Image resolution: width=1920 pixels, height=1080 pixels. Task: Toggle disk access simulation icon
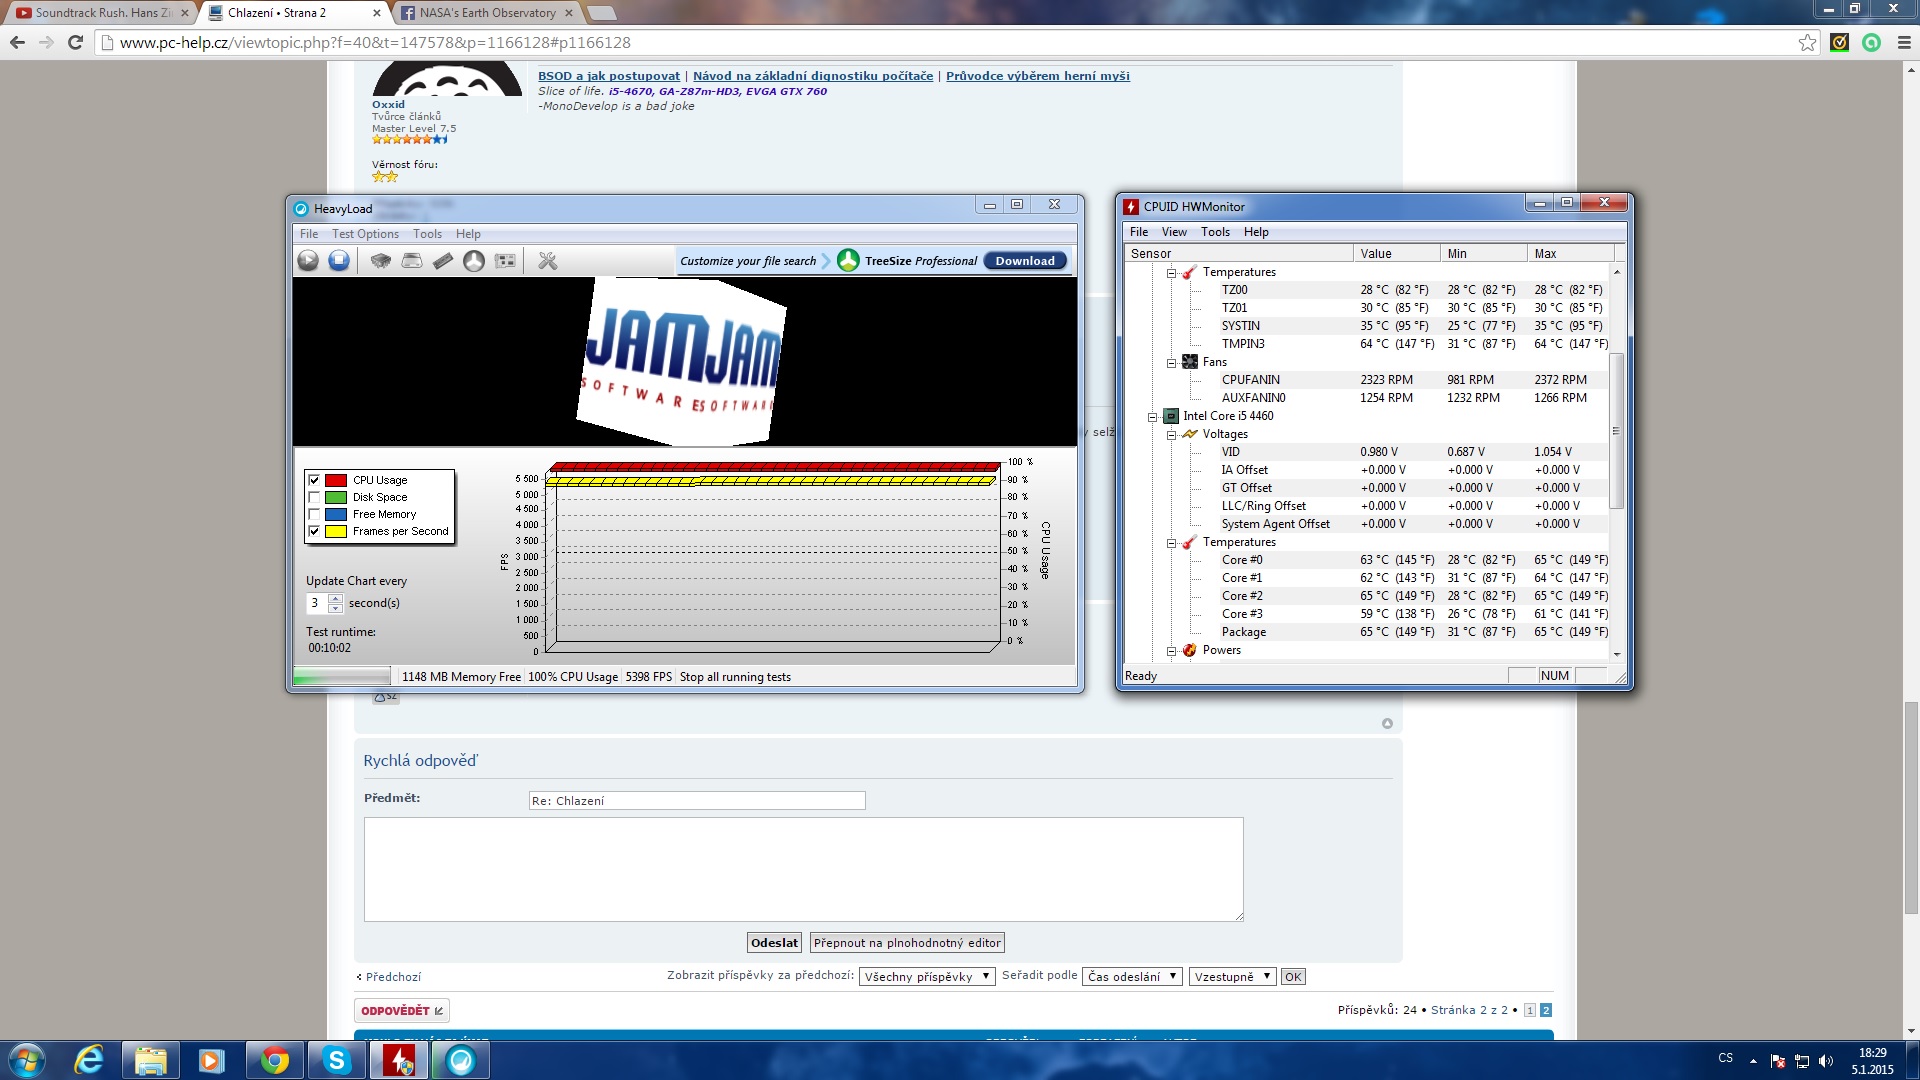point(474,261)
